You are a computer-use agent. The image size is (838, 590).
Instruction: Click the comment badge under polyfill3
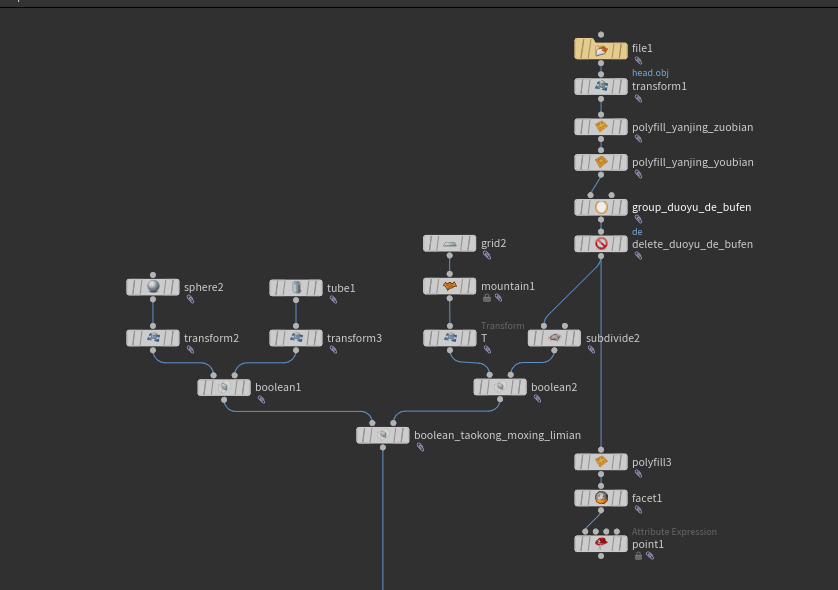pos(638,474)
